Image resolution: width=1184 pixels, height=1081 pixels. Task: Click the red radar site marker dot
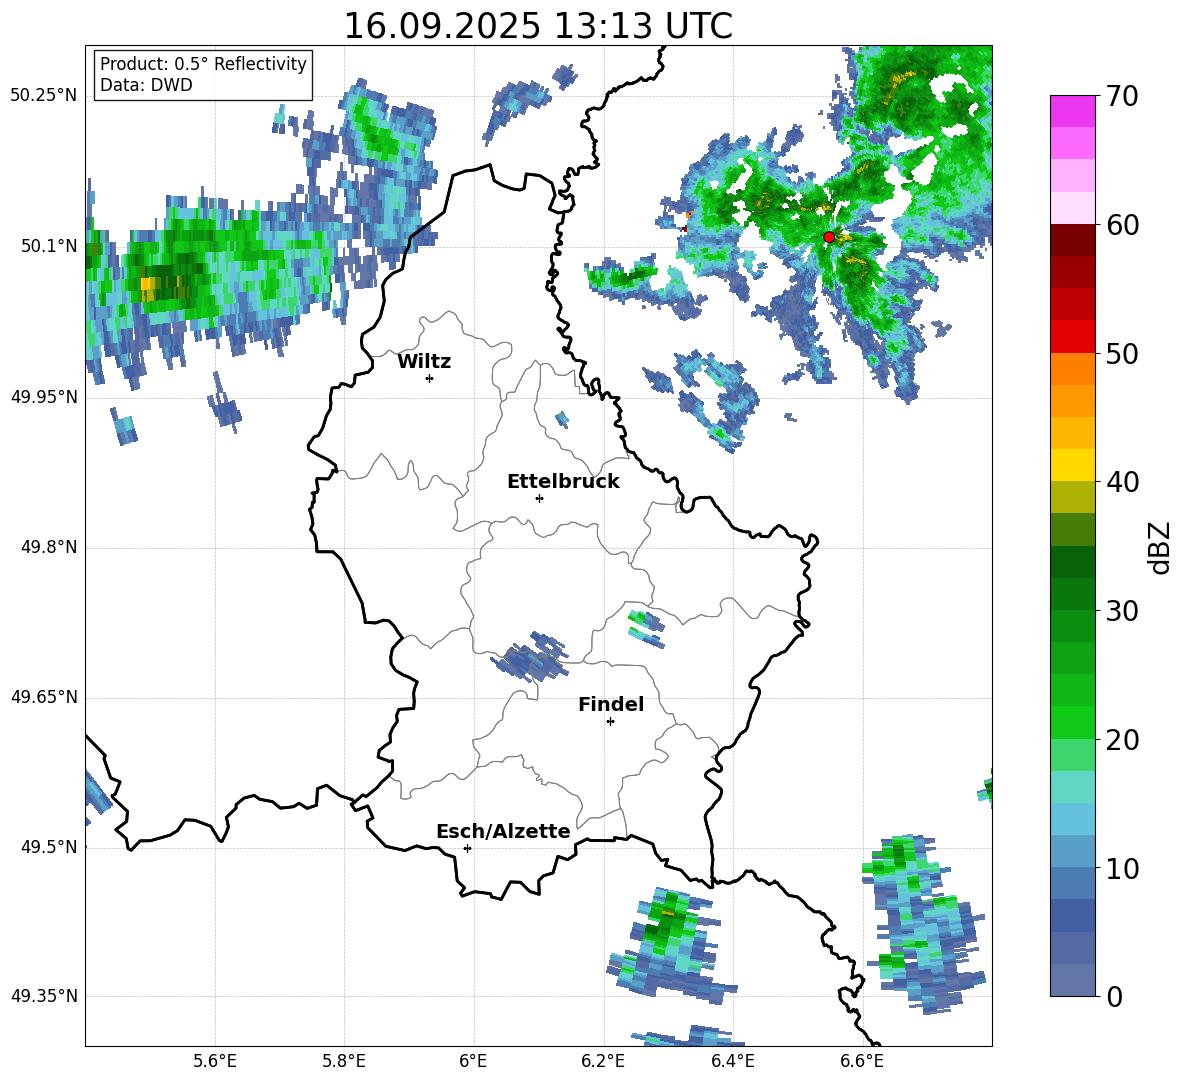(x=828, y=237)
